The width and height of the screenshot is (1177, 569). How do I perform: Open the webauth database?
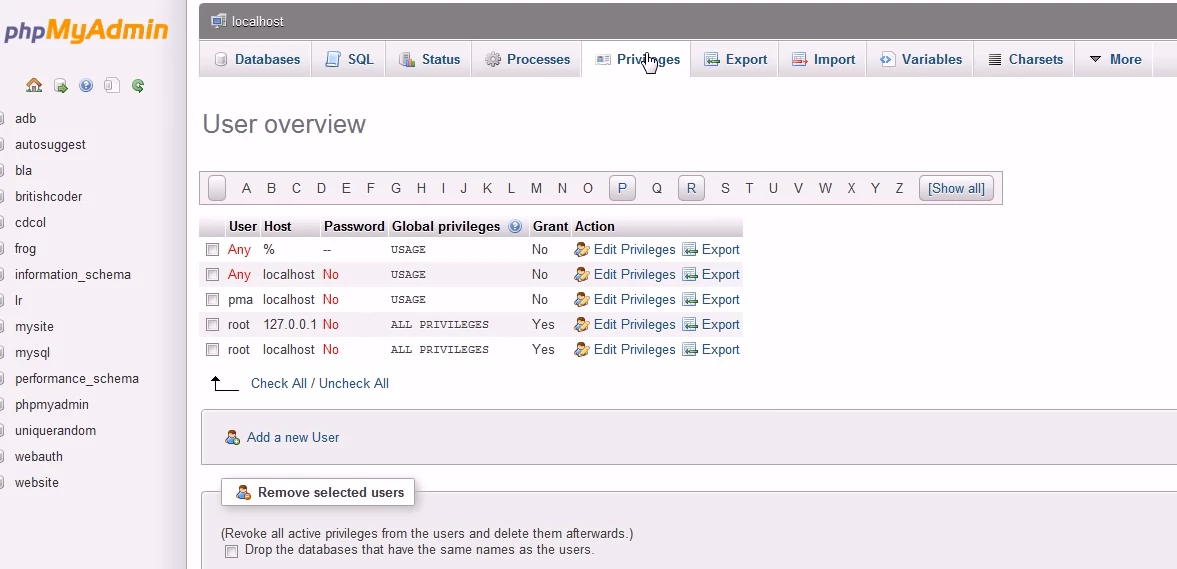[x=39, y=456]
